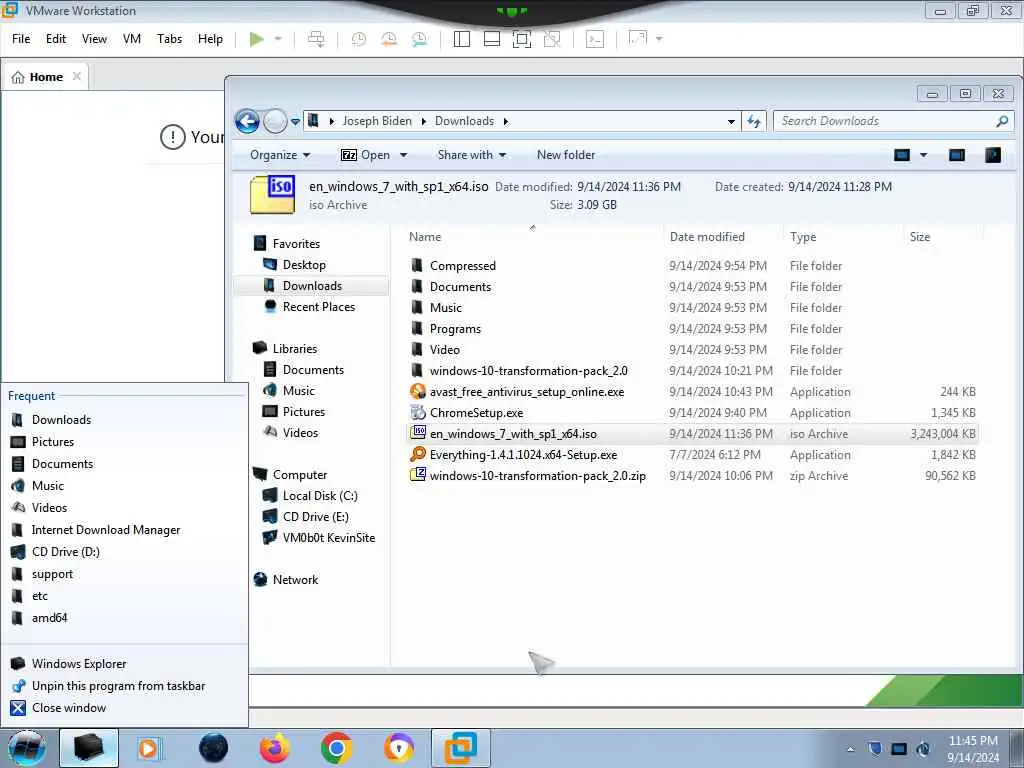Screen dimensions: 1024x768
Task: Click the stretch guest display icon
Action: [x=637, y=39]
